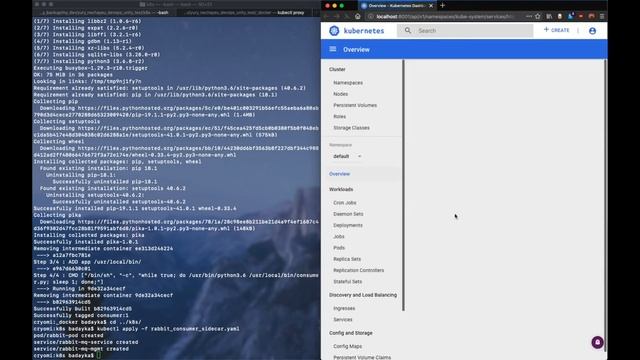
Task: Close the Overview Kubernetes Dashboard tab
Action: 431,6
